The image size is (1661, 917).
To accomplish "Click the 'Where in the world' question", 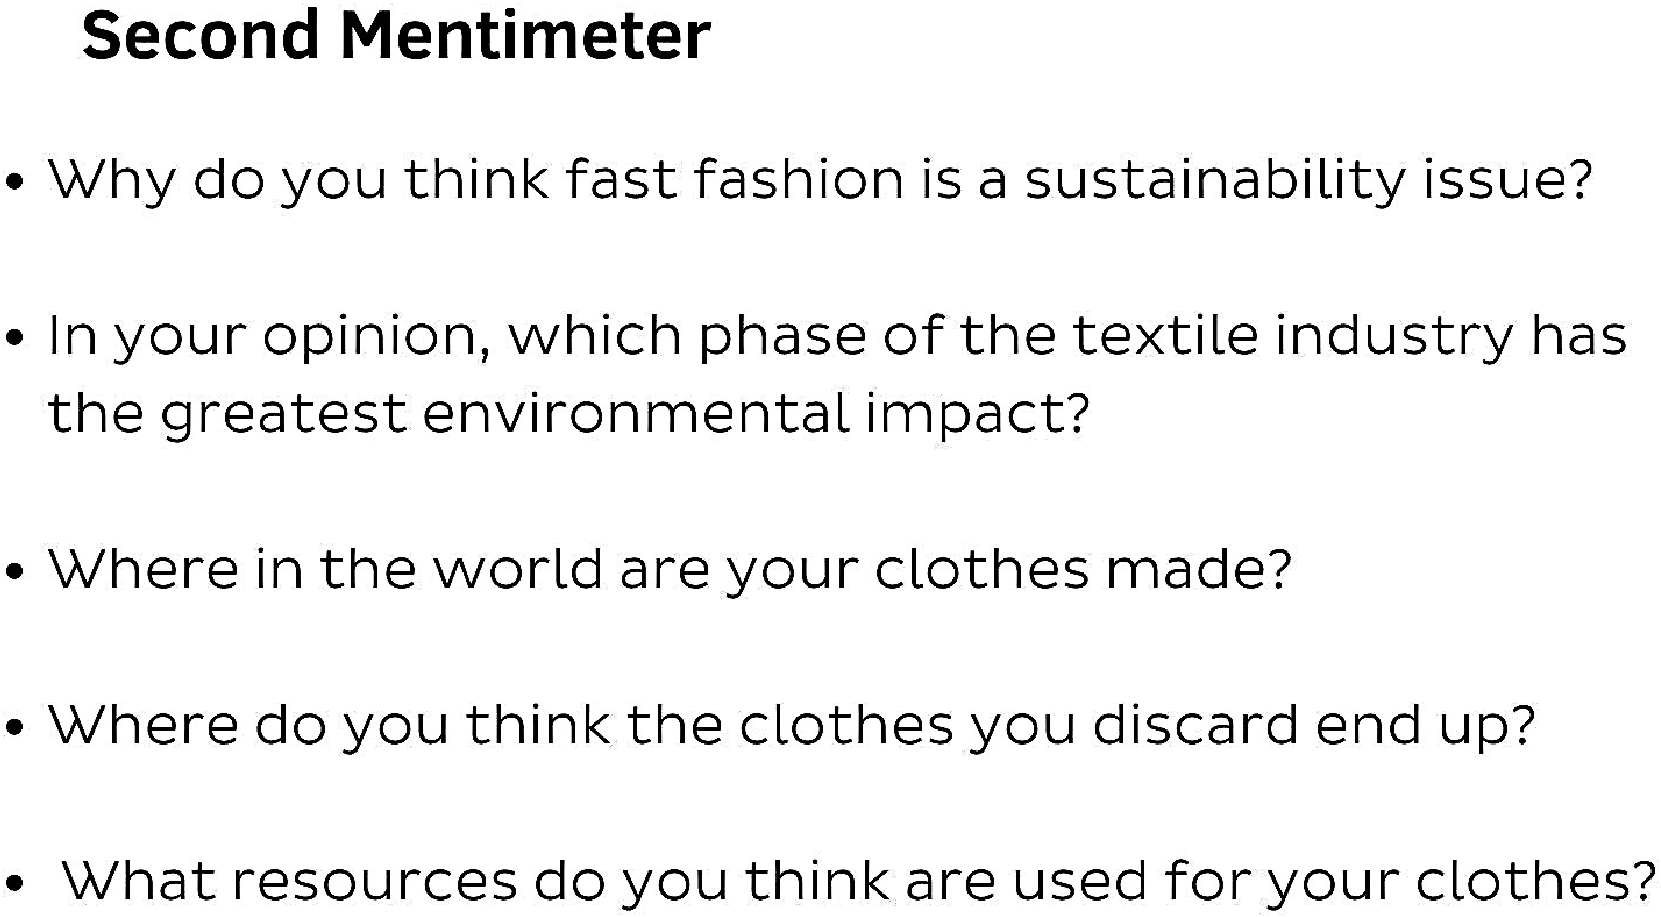I will click(670, 570).
